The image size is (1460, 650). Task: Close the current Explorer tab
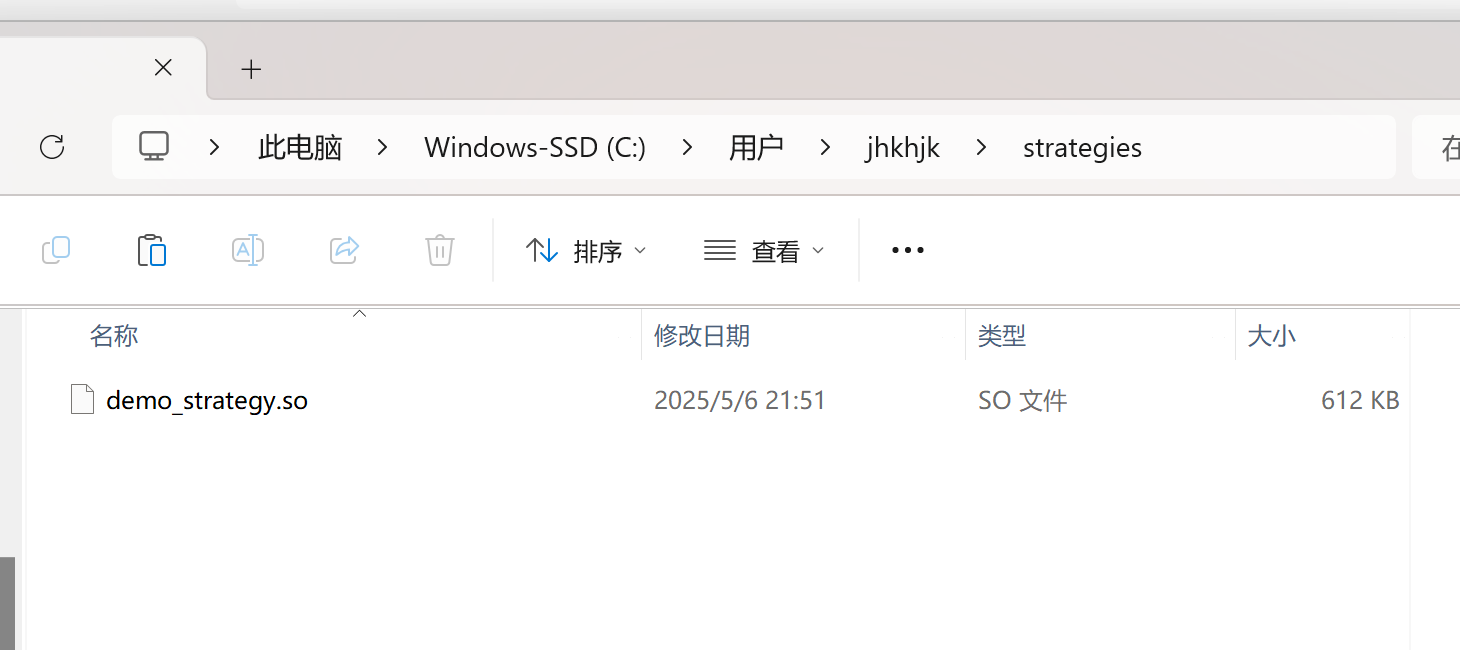(163, 68)
